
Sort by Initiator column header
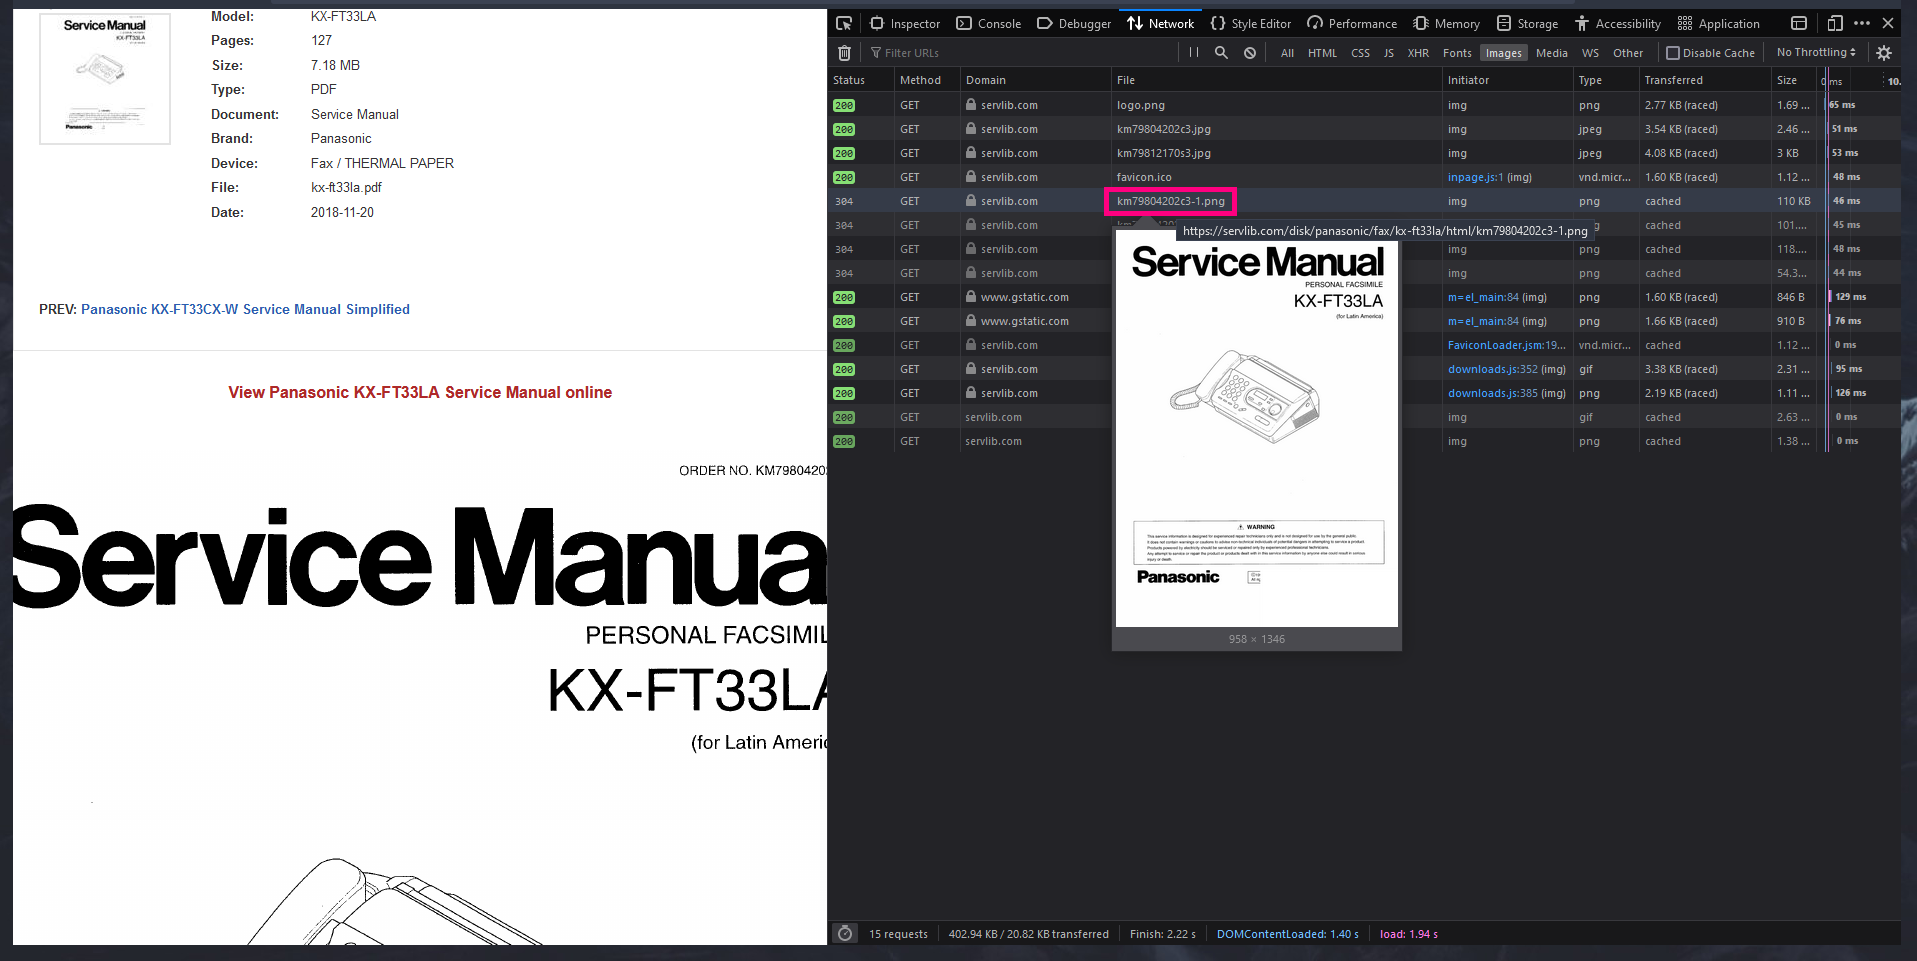point(1507,80)
